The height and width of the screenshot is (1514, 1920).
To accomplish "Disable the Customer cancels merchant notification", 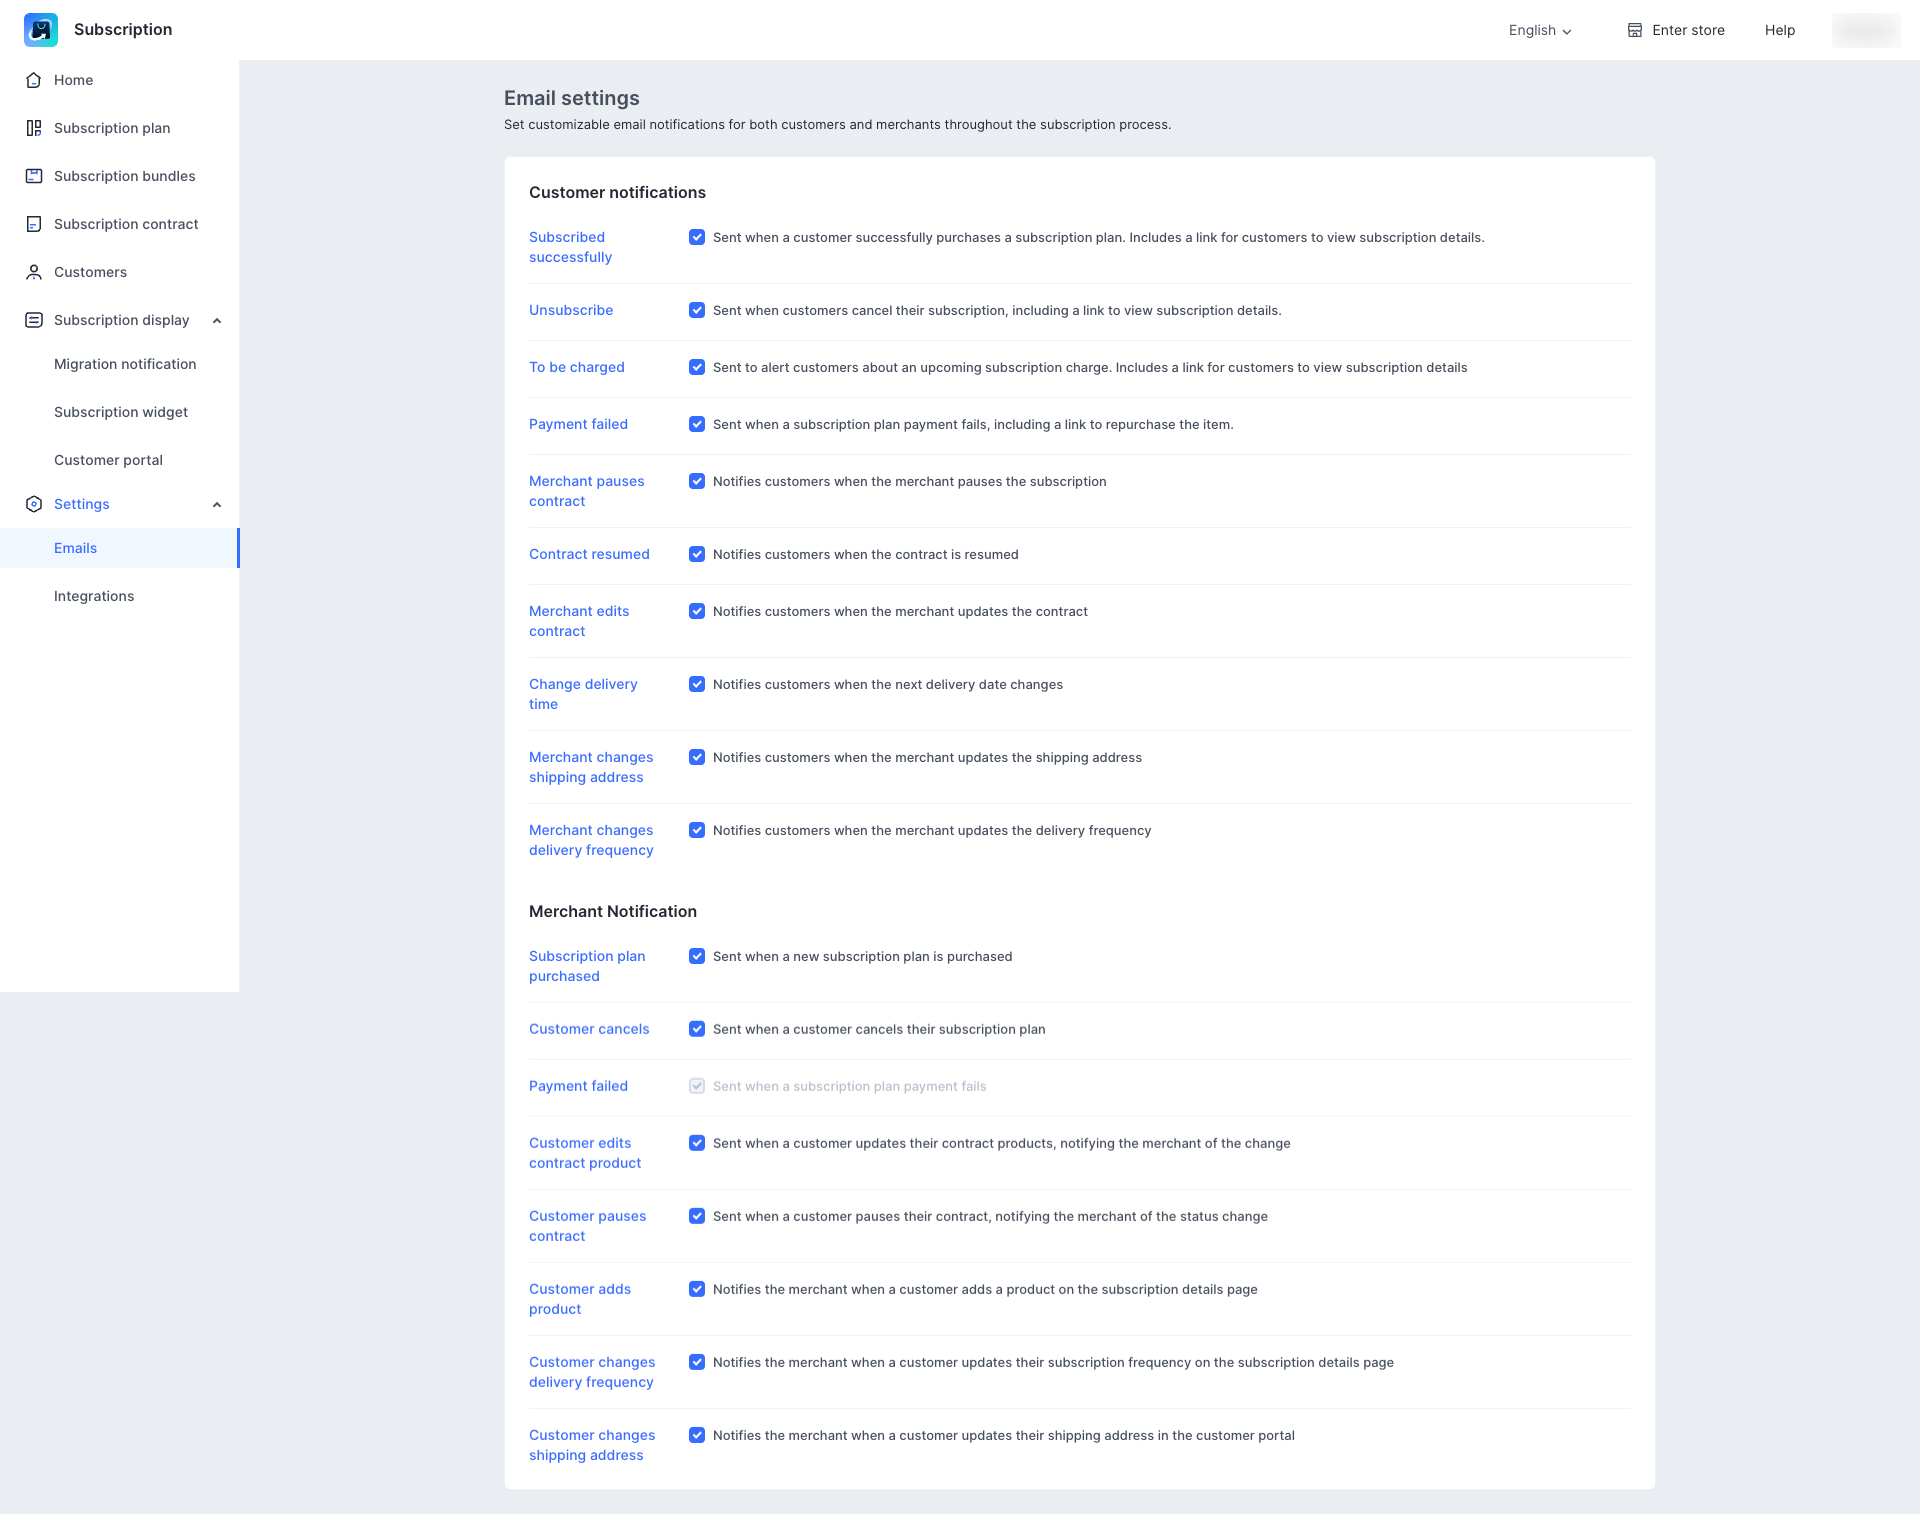I will (697, 1029).
